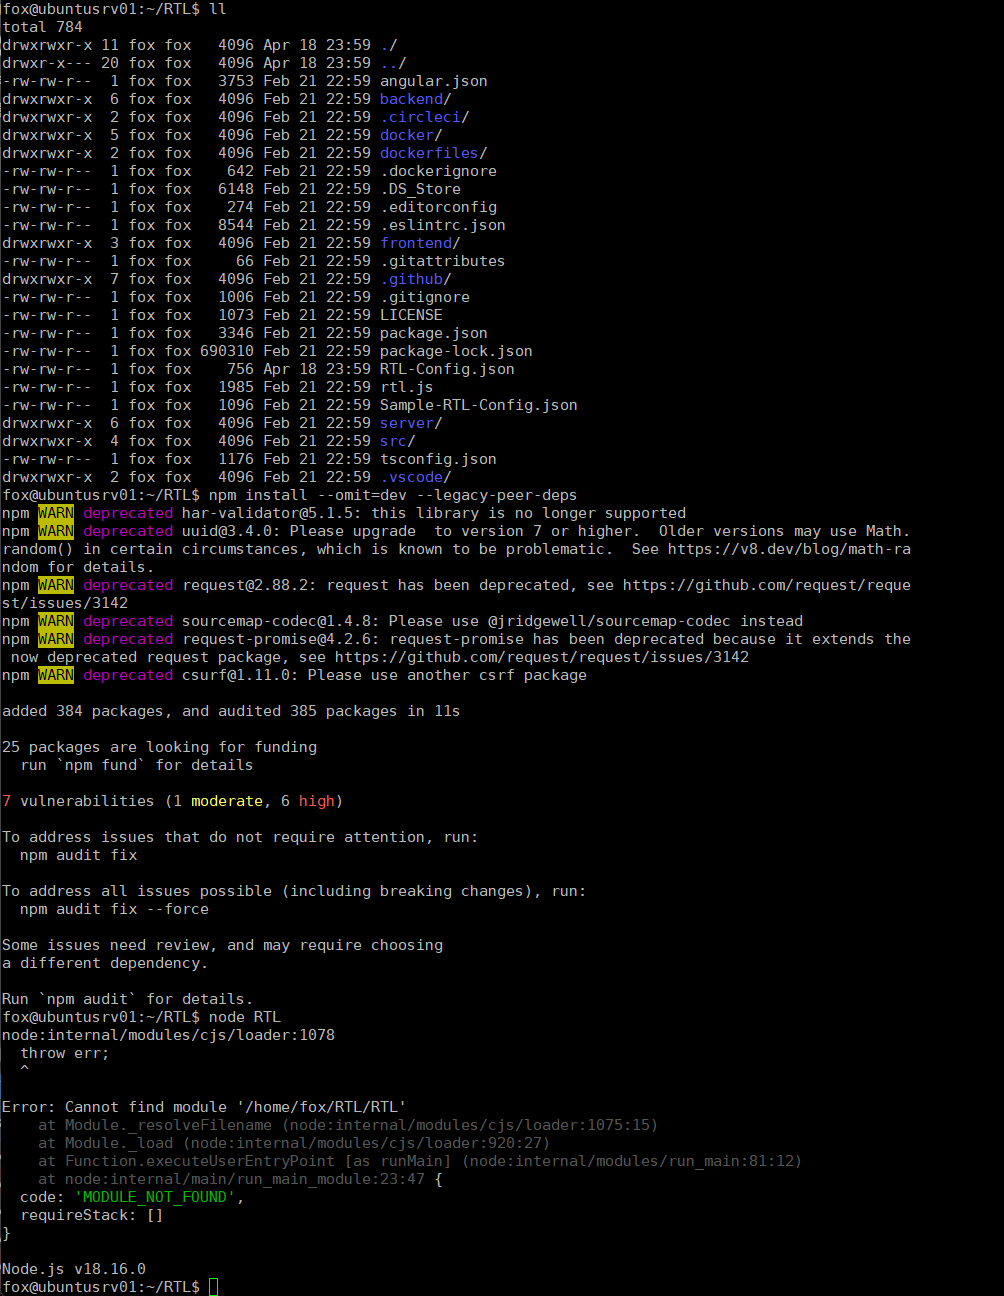The height and width of the screenshot is (1296, 1004).
Task: Select the src directory entry
Action: (x=392, y=440)
